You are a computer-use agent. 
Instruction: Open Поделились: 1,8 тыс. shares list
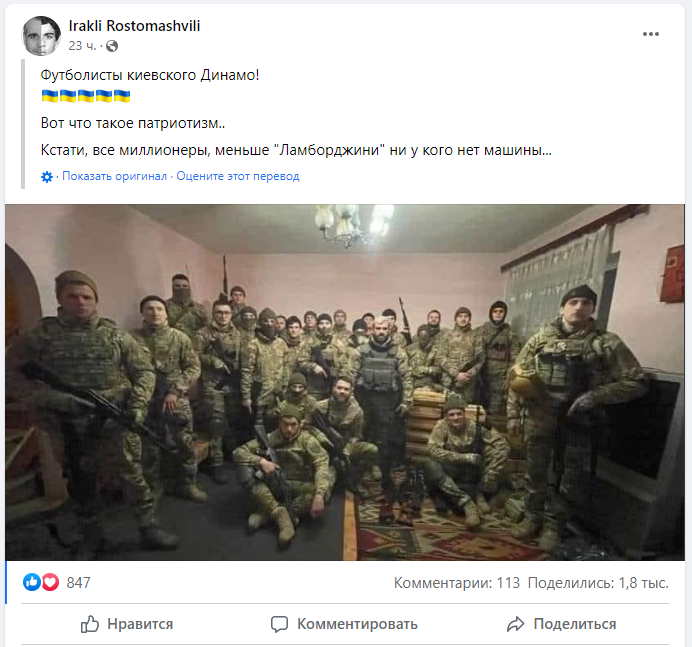(598, 583)
